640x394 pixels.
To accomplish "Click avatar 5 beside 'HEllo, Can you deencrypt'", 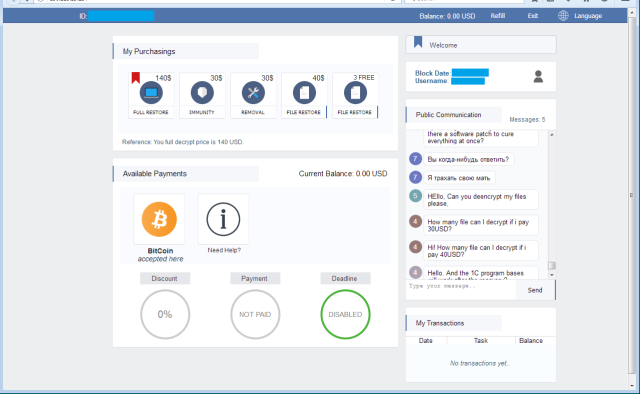I will tap(416, 196).
